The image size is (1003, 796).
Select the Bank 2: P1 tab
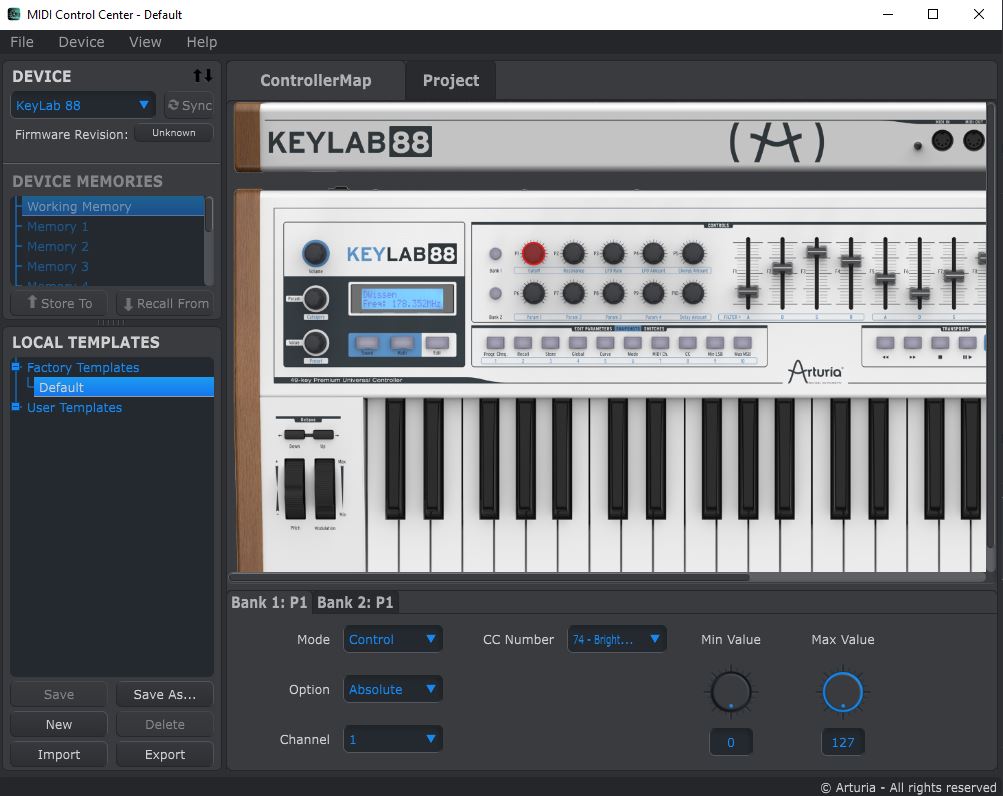click(355, 602)
